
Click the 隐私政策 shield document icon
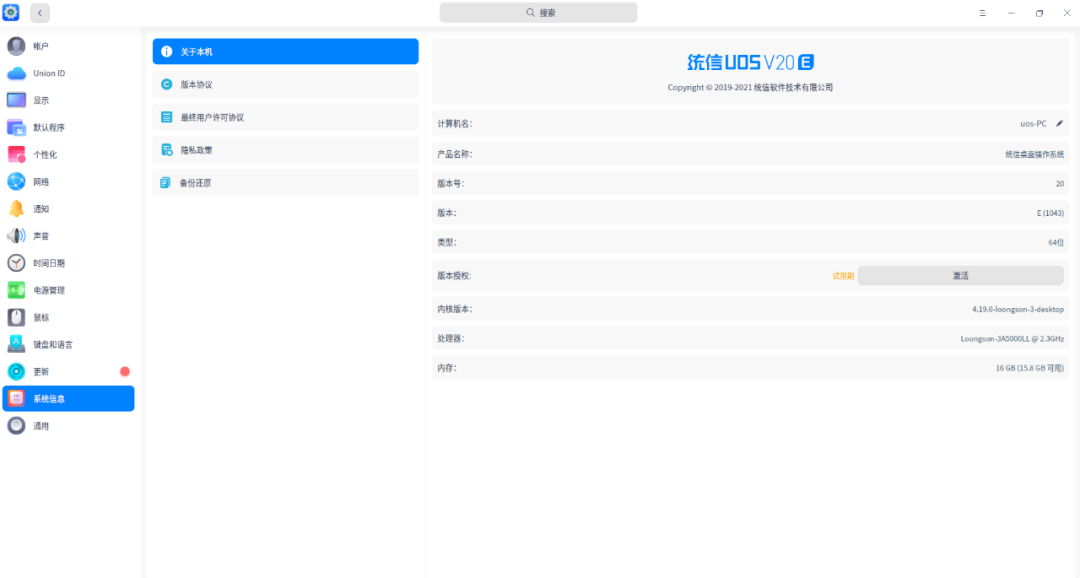(x=166, y=149)
